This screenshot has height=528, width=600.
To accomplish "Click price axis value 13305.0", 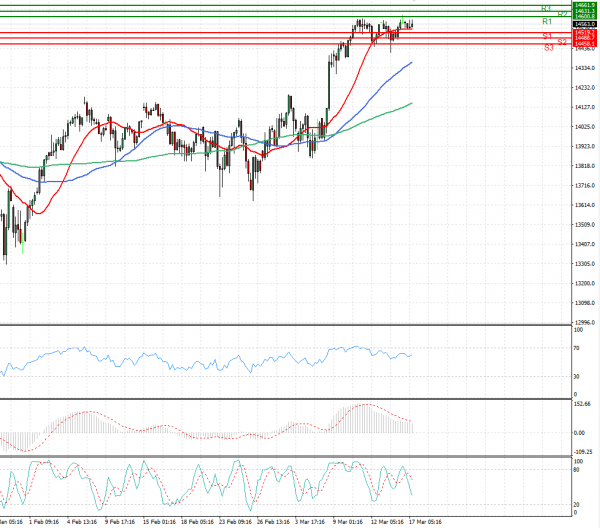I will (585, 264).
